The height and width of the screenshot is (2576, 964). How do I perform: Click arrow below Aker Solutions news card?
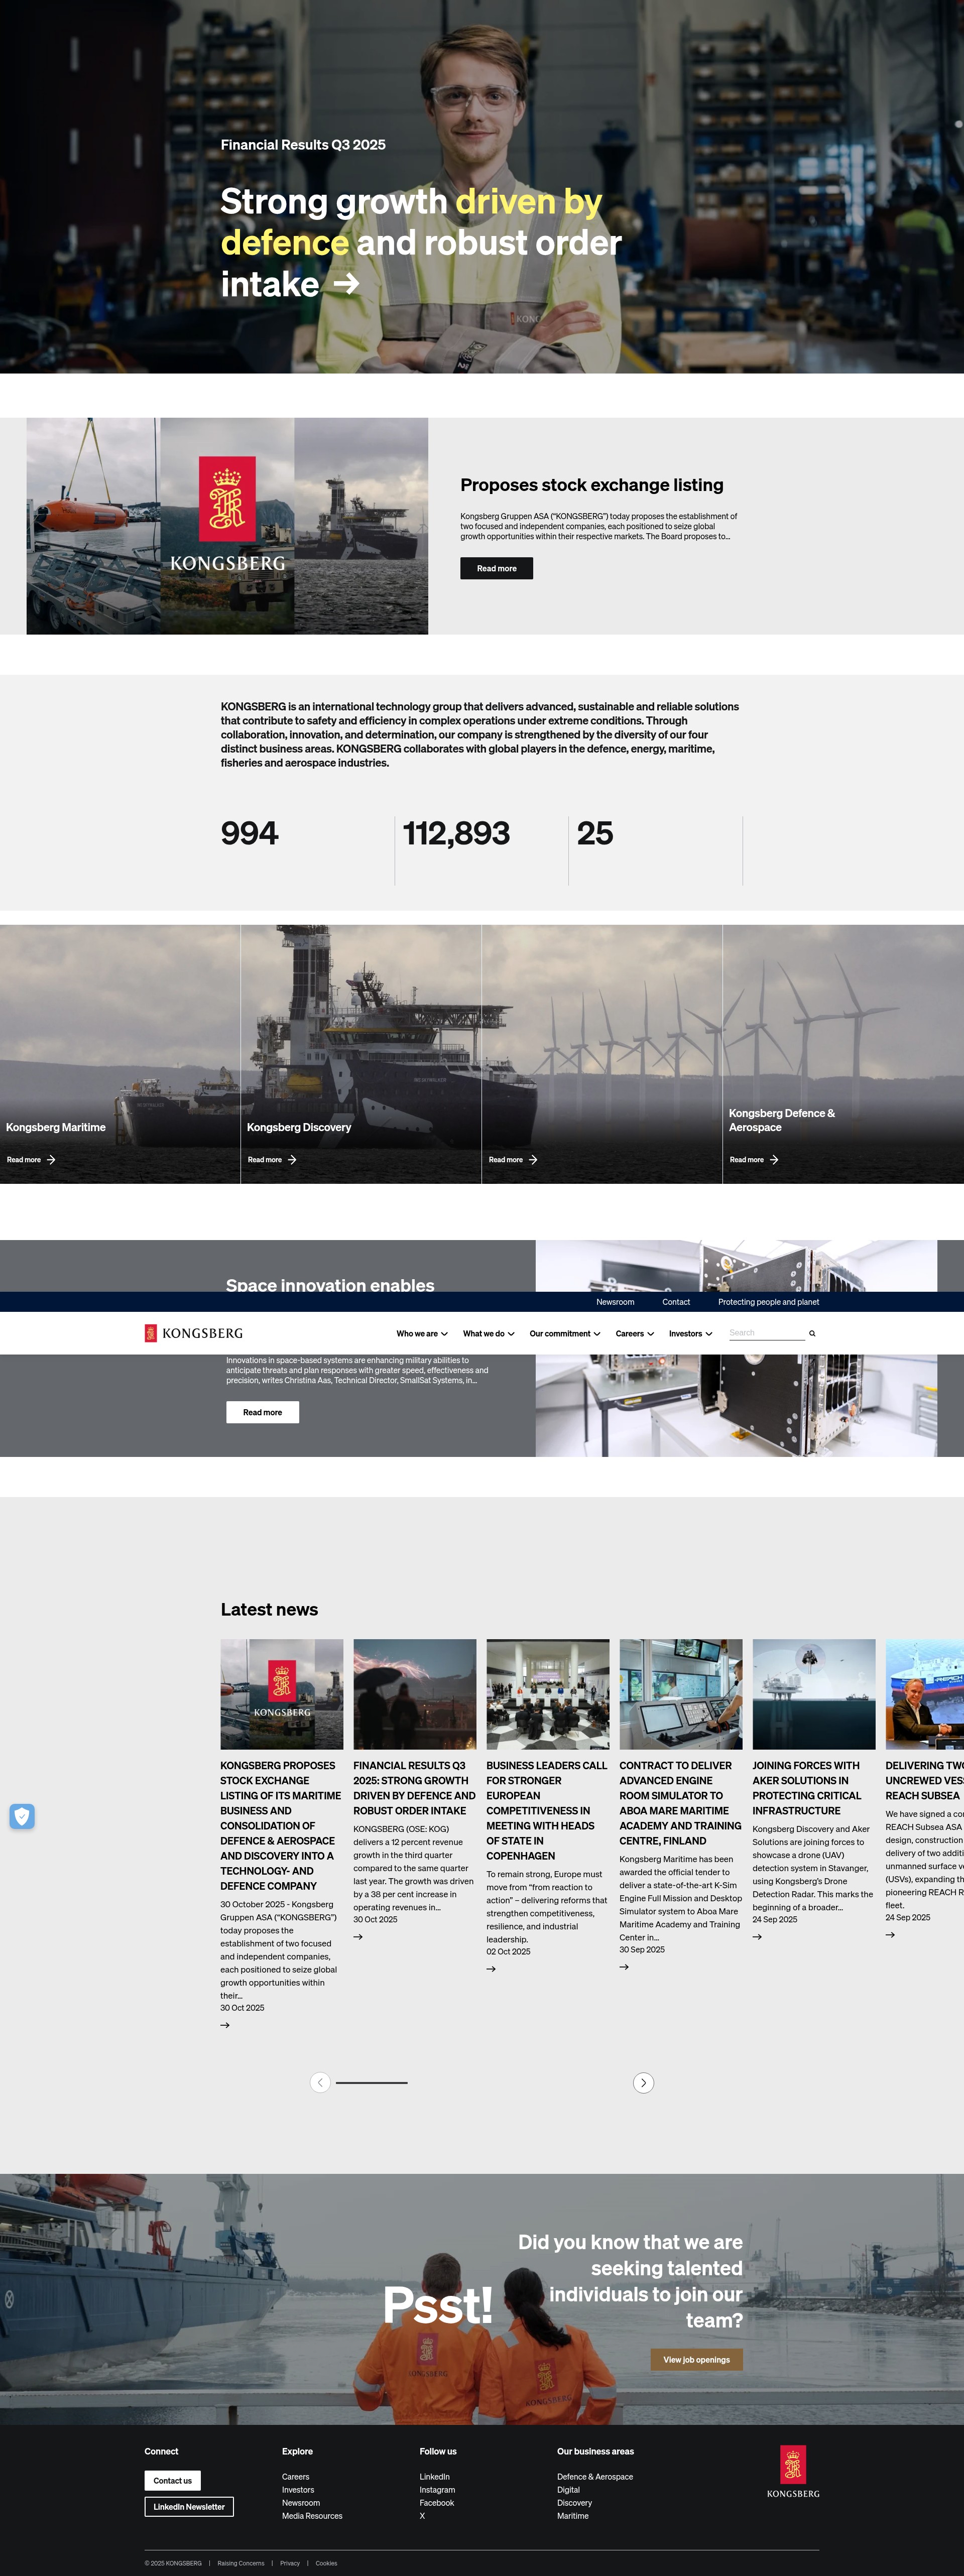(757, 1937)
